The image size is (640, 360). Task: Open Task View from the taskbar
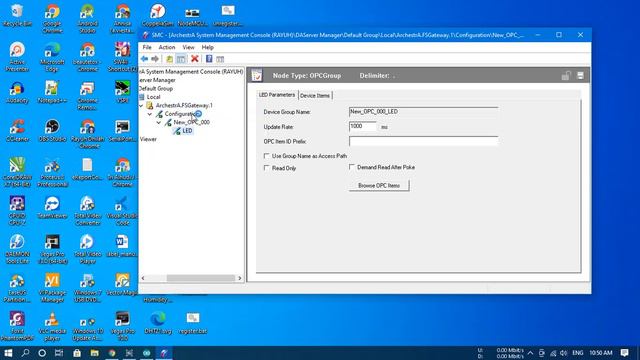point(59,353)
